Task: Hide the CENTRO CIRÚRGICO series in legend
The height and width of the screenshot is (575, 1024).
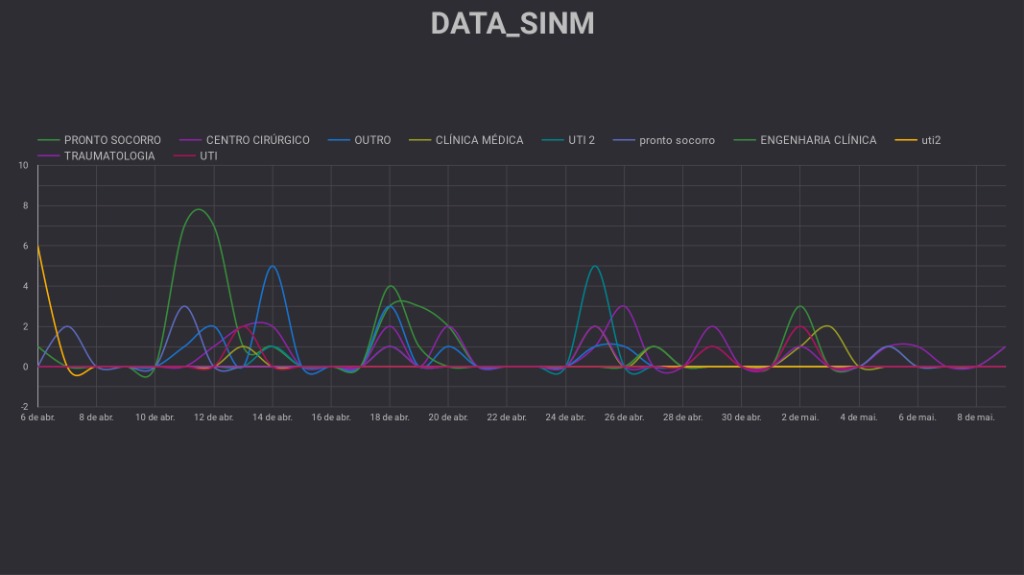Action: 257,140
